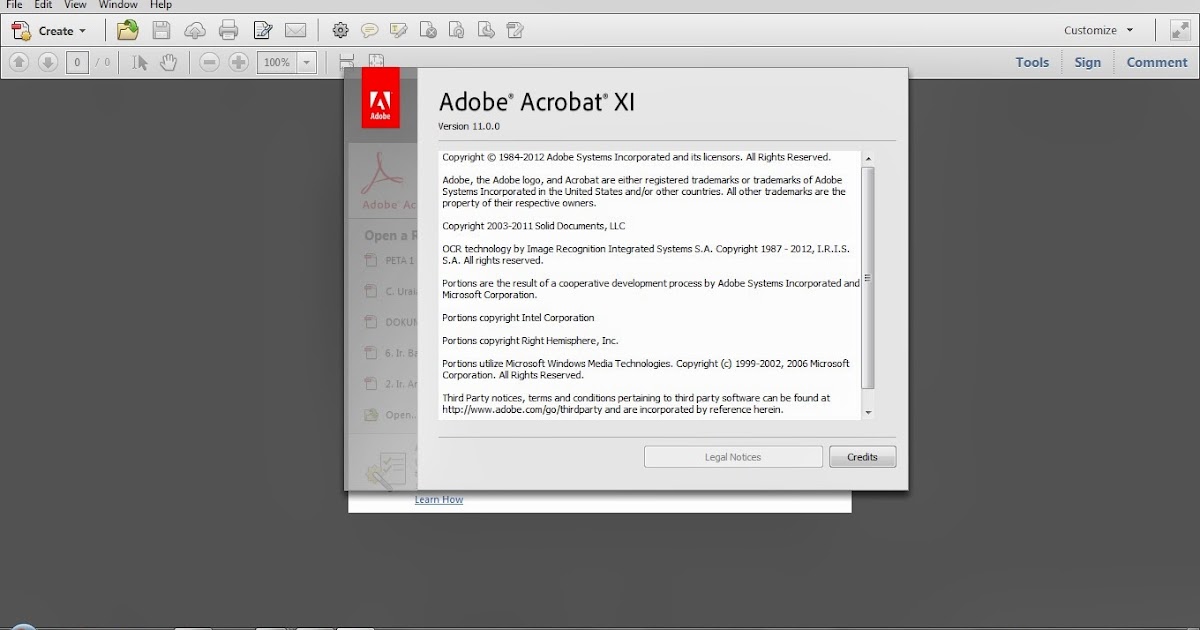The width and height of the screenshot is (1200, 630).
Task: Click the Version 11.0.0 text
Action: 469,127
